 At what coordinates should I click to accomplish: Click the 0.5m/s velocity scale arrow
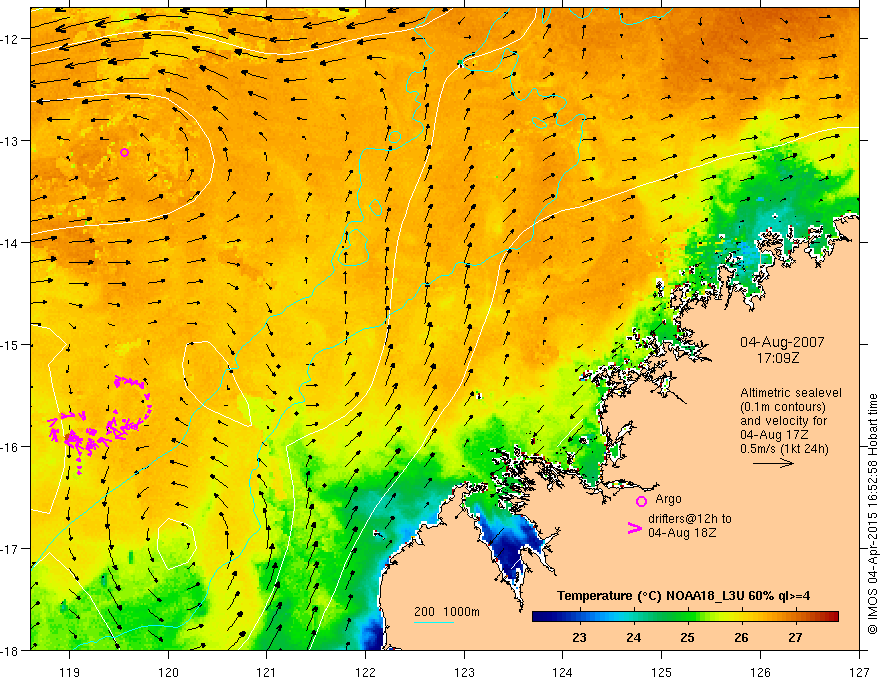[773, 463]
